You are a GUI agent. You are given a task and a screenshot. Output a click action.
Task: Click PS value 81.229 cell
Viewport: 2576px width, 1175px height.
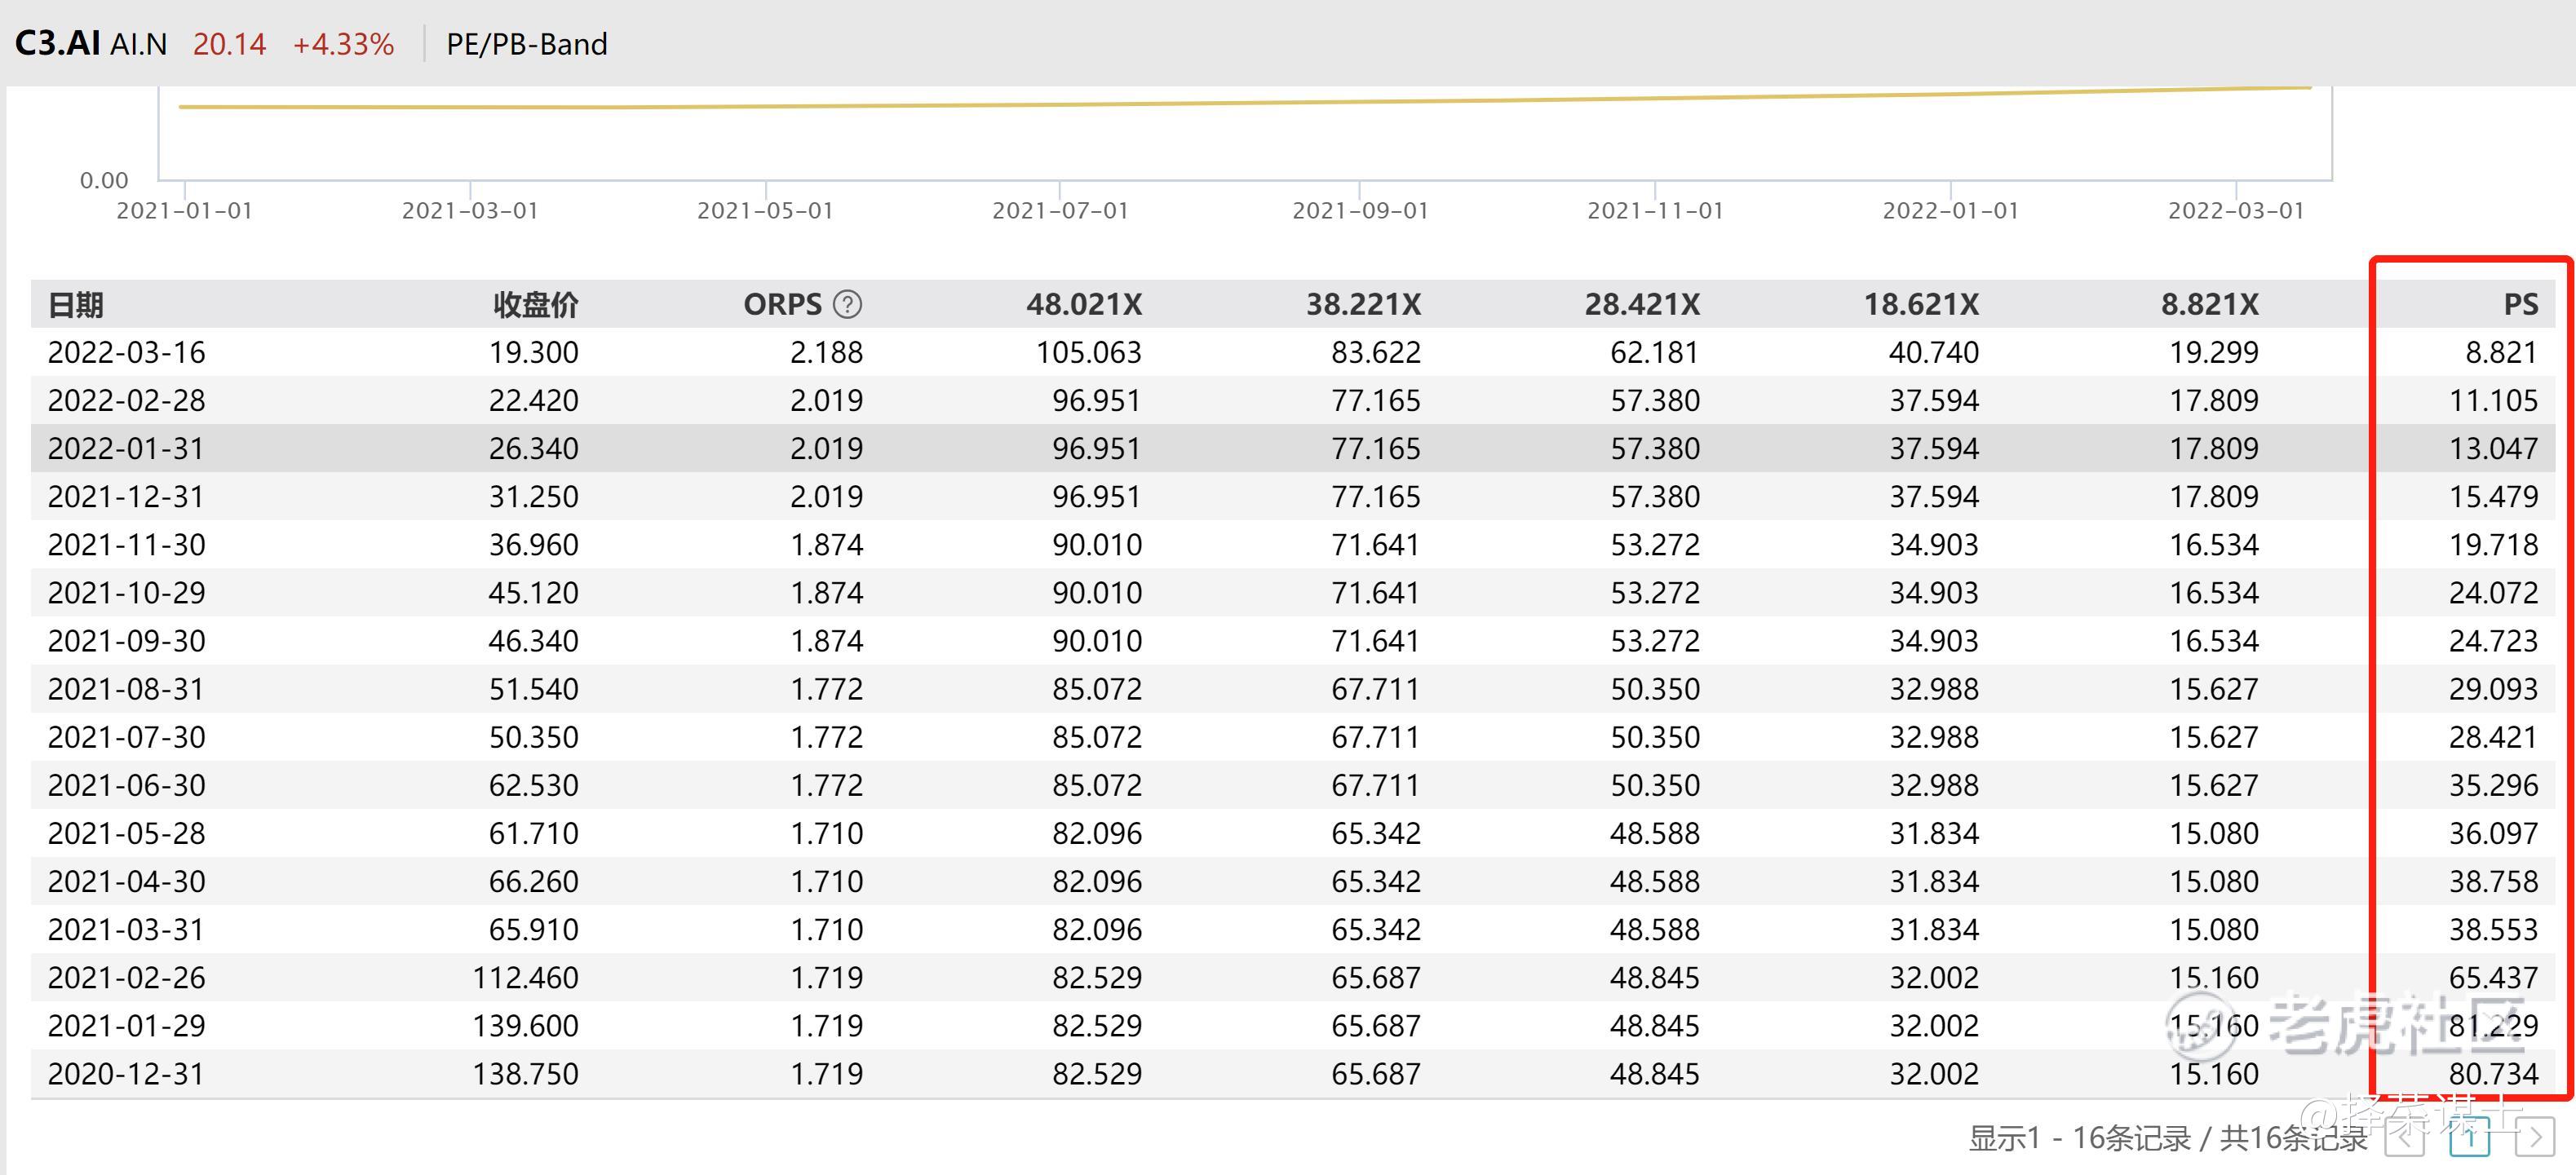[2492, 1025]
